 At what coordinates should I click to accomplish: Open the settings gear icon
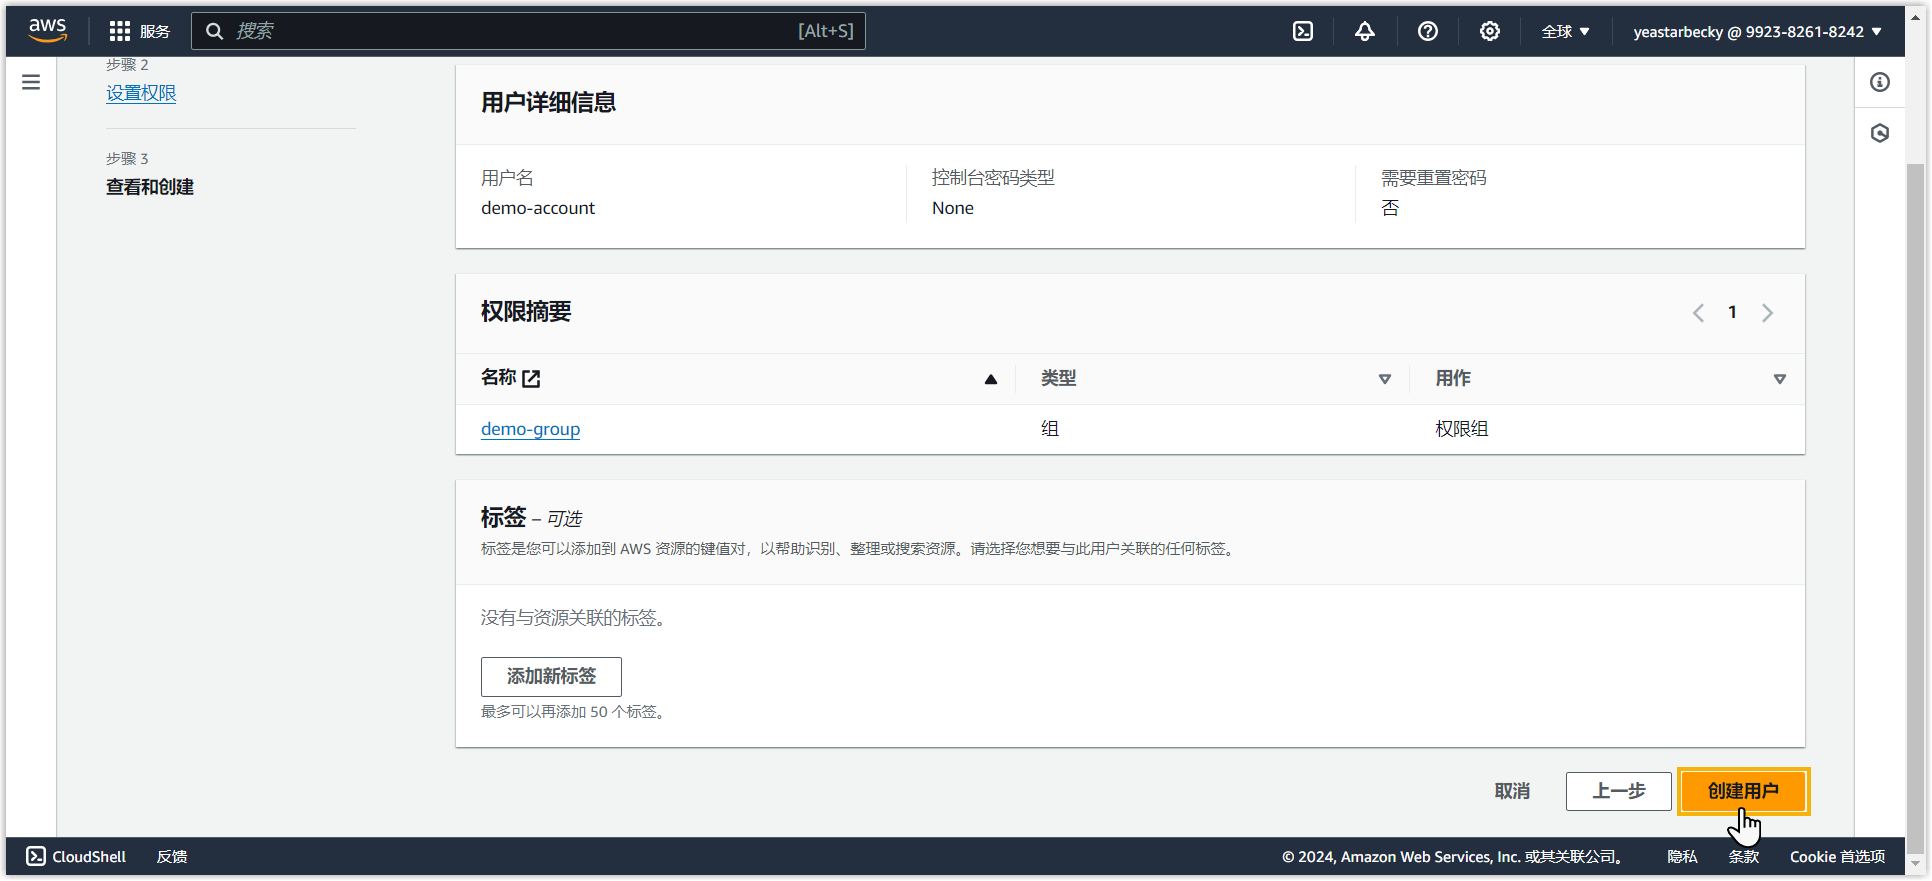(x=1489, y=31)
